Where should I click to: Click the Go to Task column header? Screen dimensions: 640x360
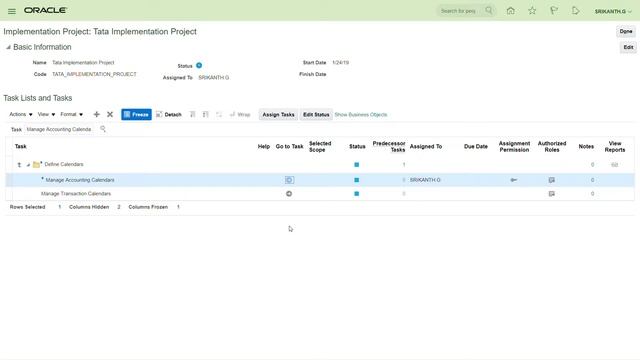[289, 147]
